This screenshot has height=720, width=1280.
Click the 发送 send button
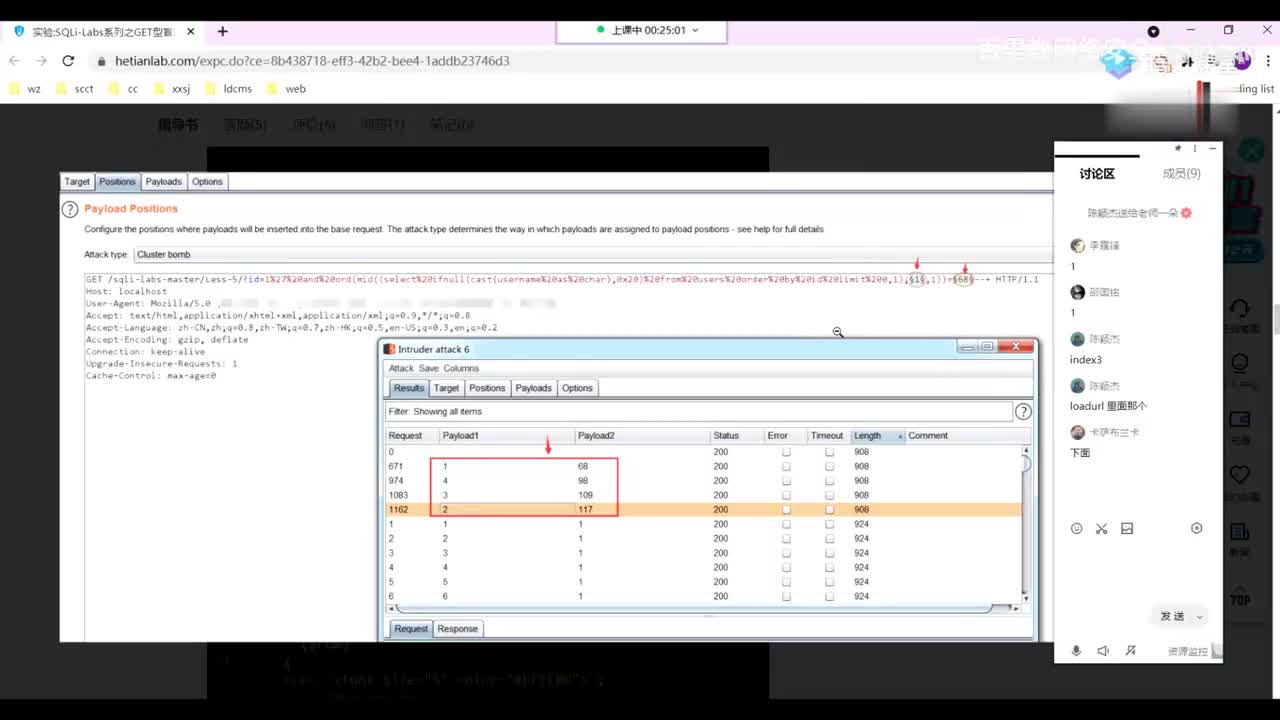pos(1172,617)
